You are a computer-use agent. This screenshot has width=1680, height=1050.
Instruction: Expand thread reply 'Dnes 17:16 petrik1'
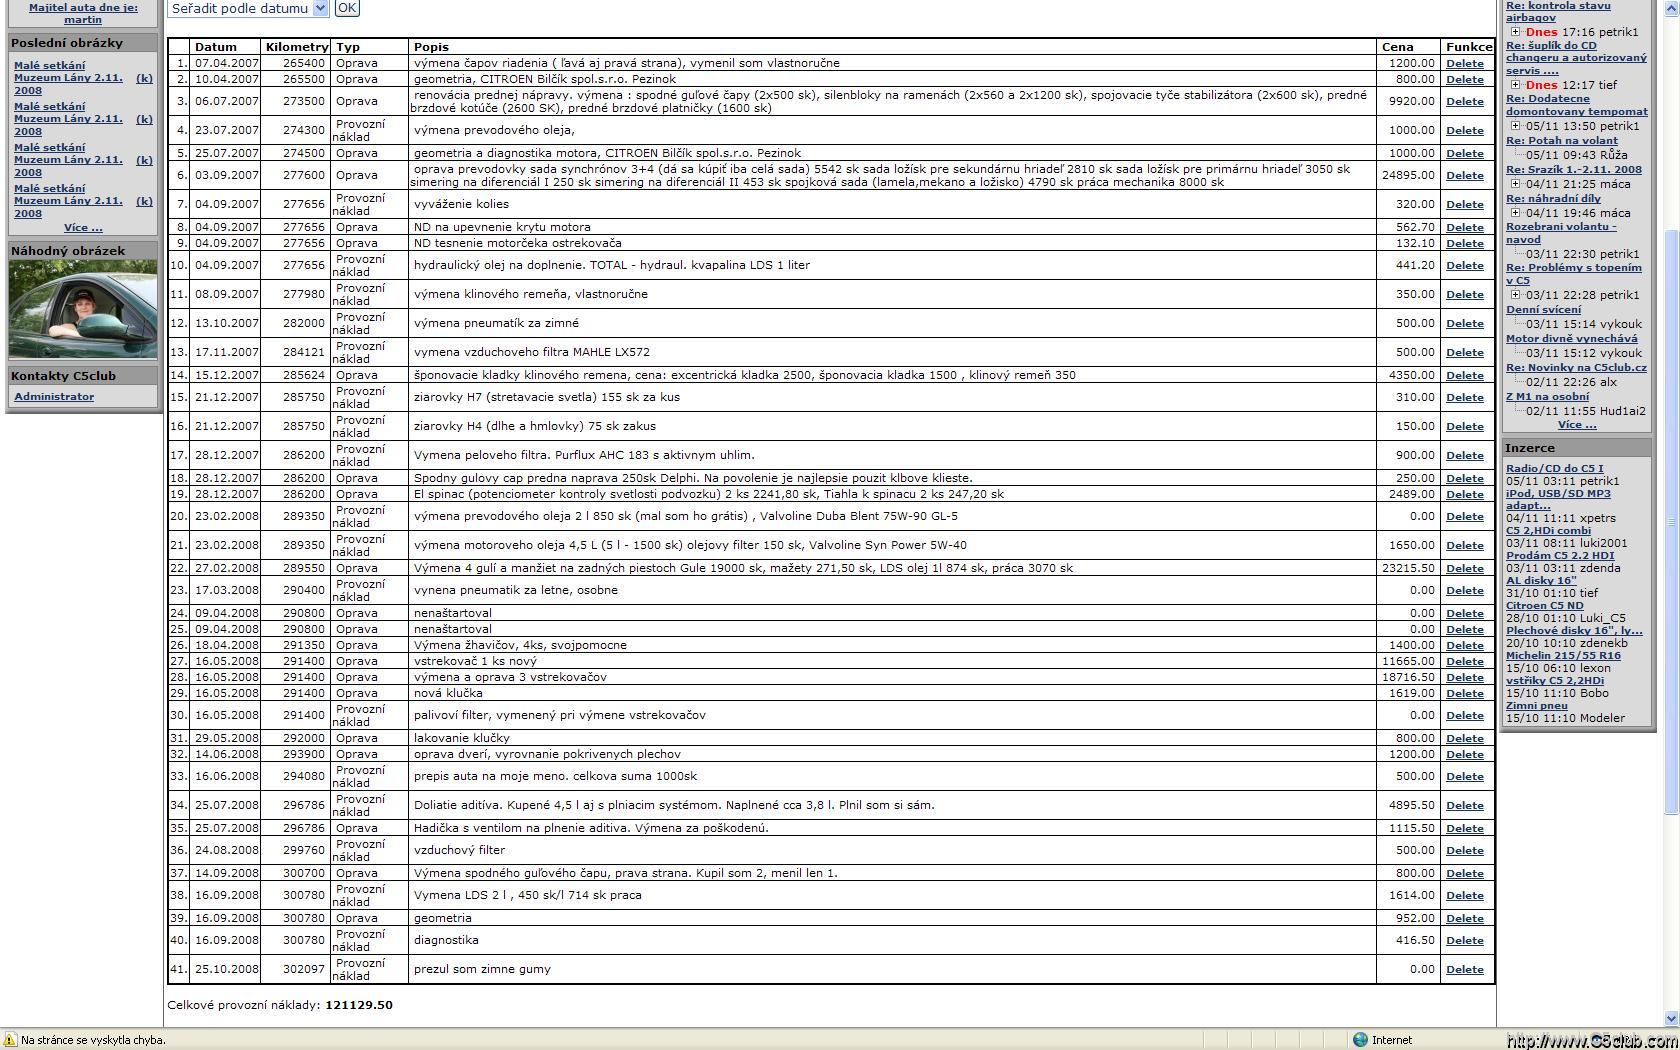[1515, 32]
